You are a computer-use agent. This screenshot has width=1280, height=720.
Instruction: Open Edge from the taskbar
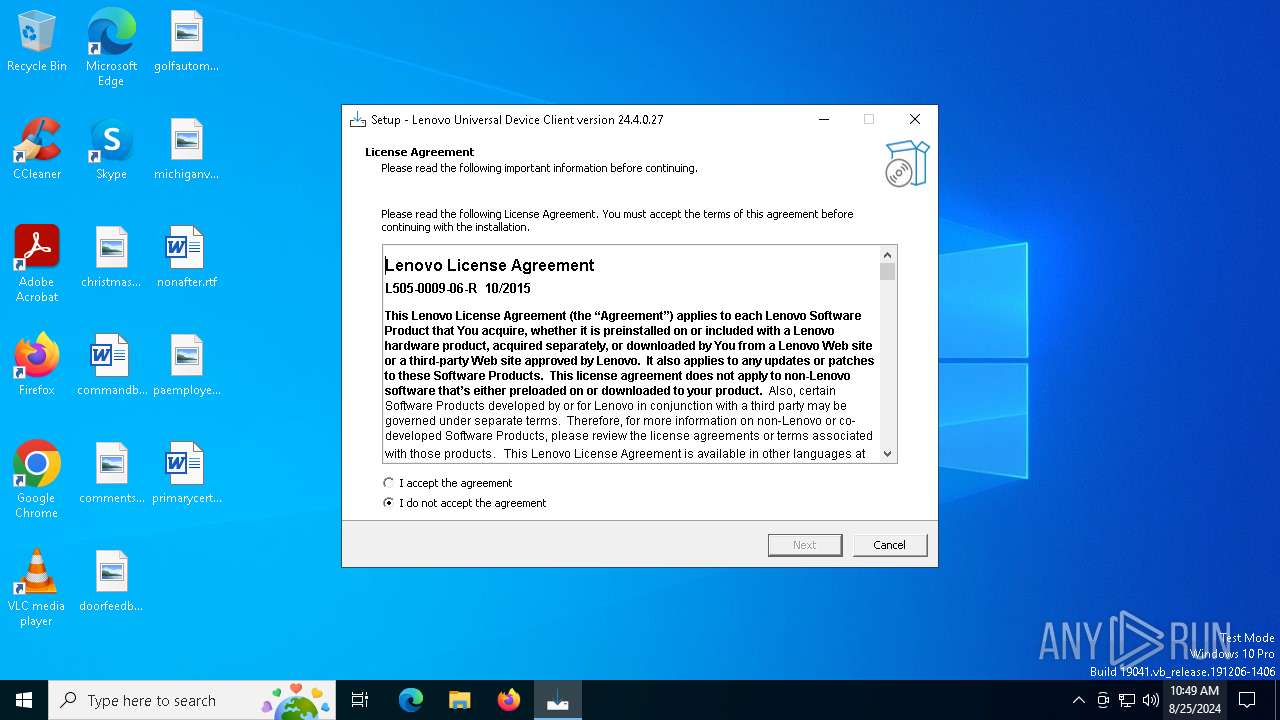[411, 700]
